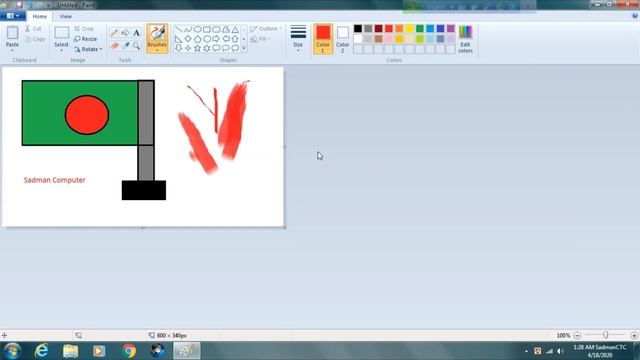The height and width of the screenshot is (360, 640).
Task: Activate Color 2 background selector
Action: click(x=342, y=39)
